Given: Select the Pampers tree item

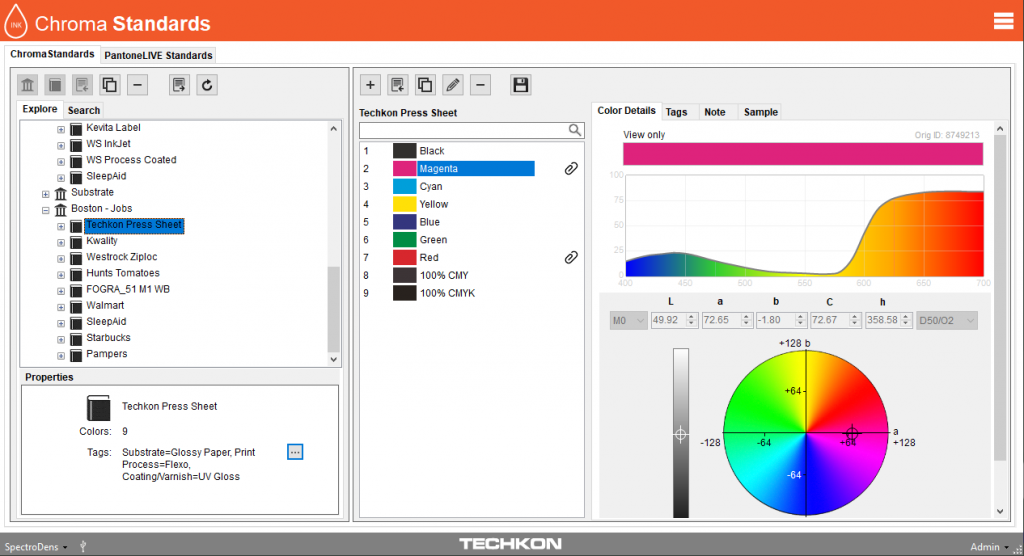Looking at the screenshot, I should click(106, 354).
